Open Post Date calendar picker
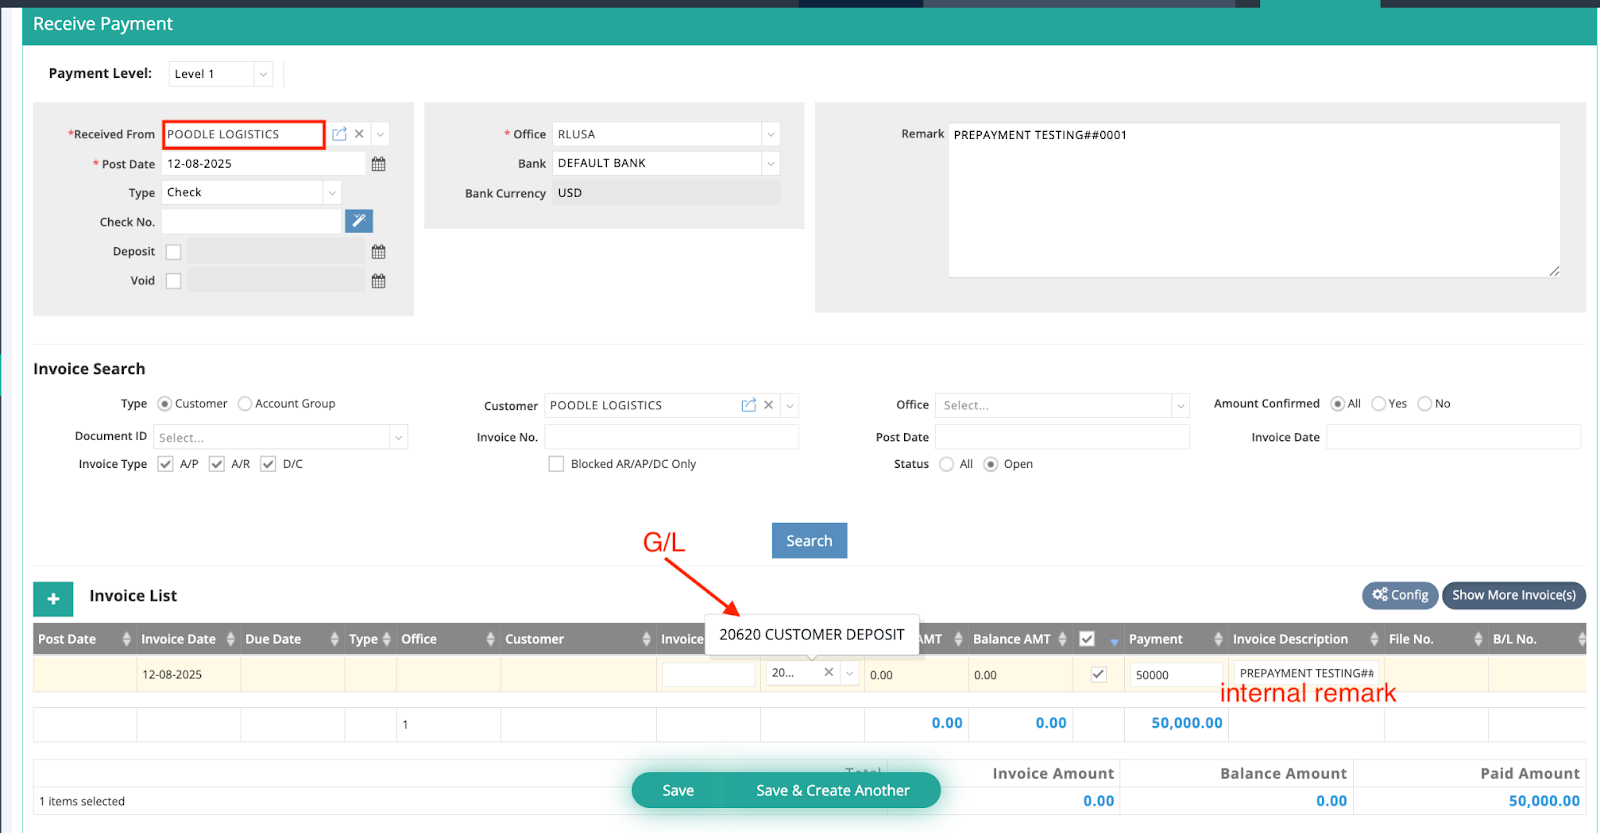 click(x=378, y=164)
